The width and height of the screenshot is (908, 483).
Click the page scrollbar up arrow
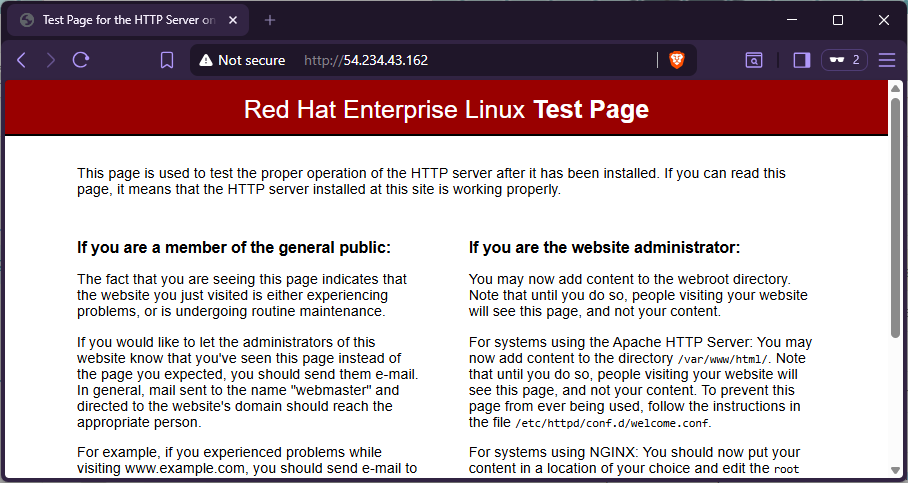click(895, 88)
